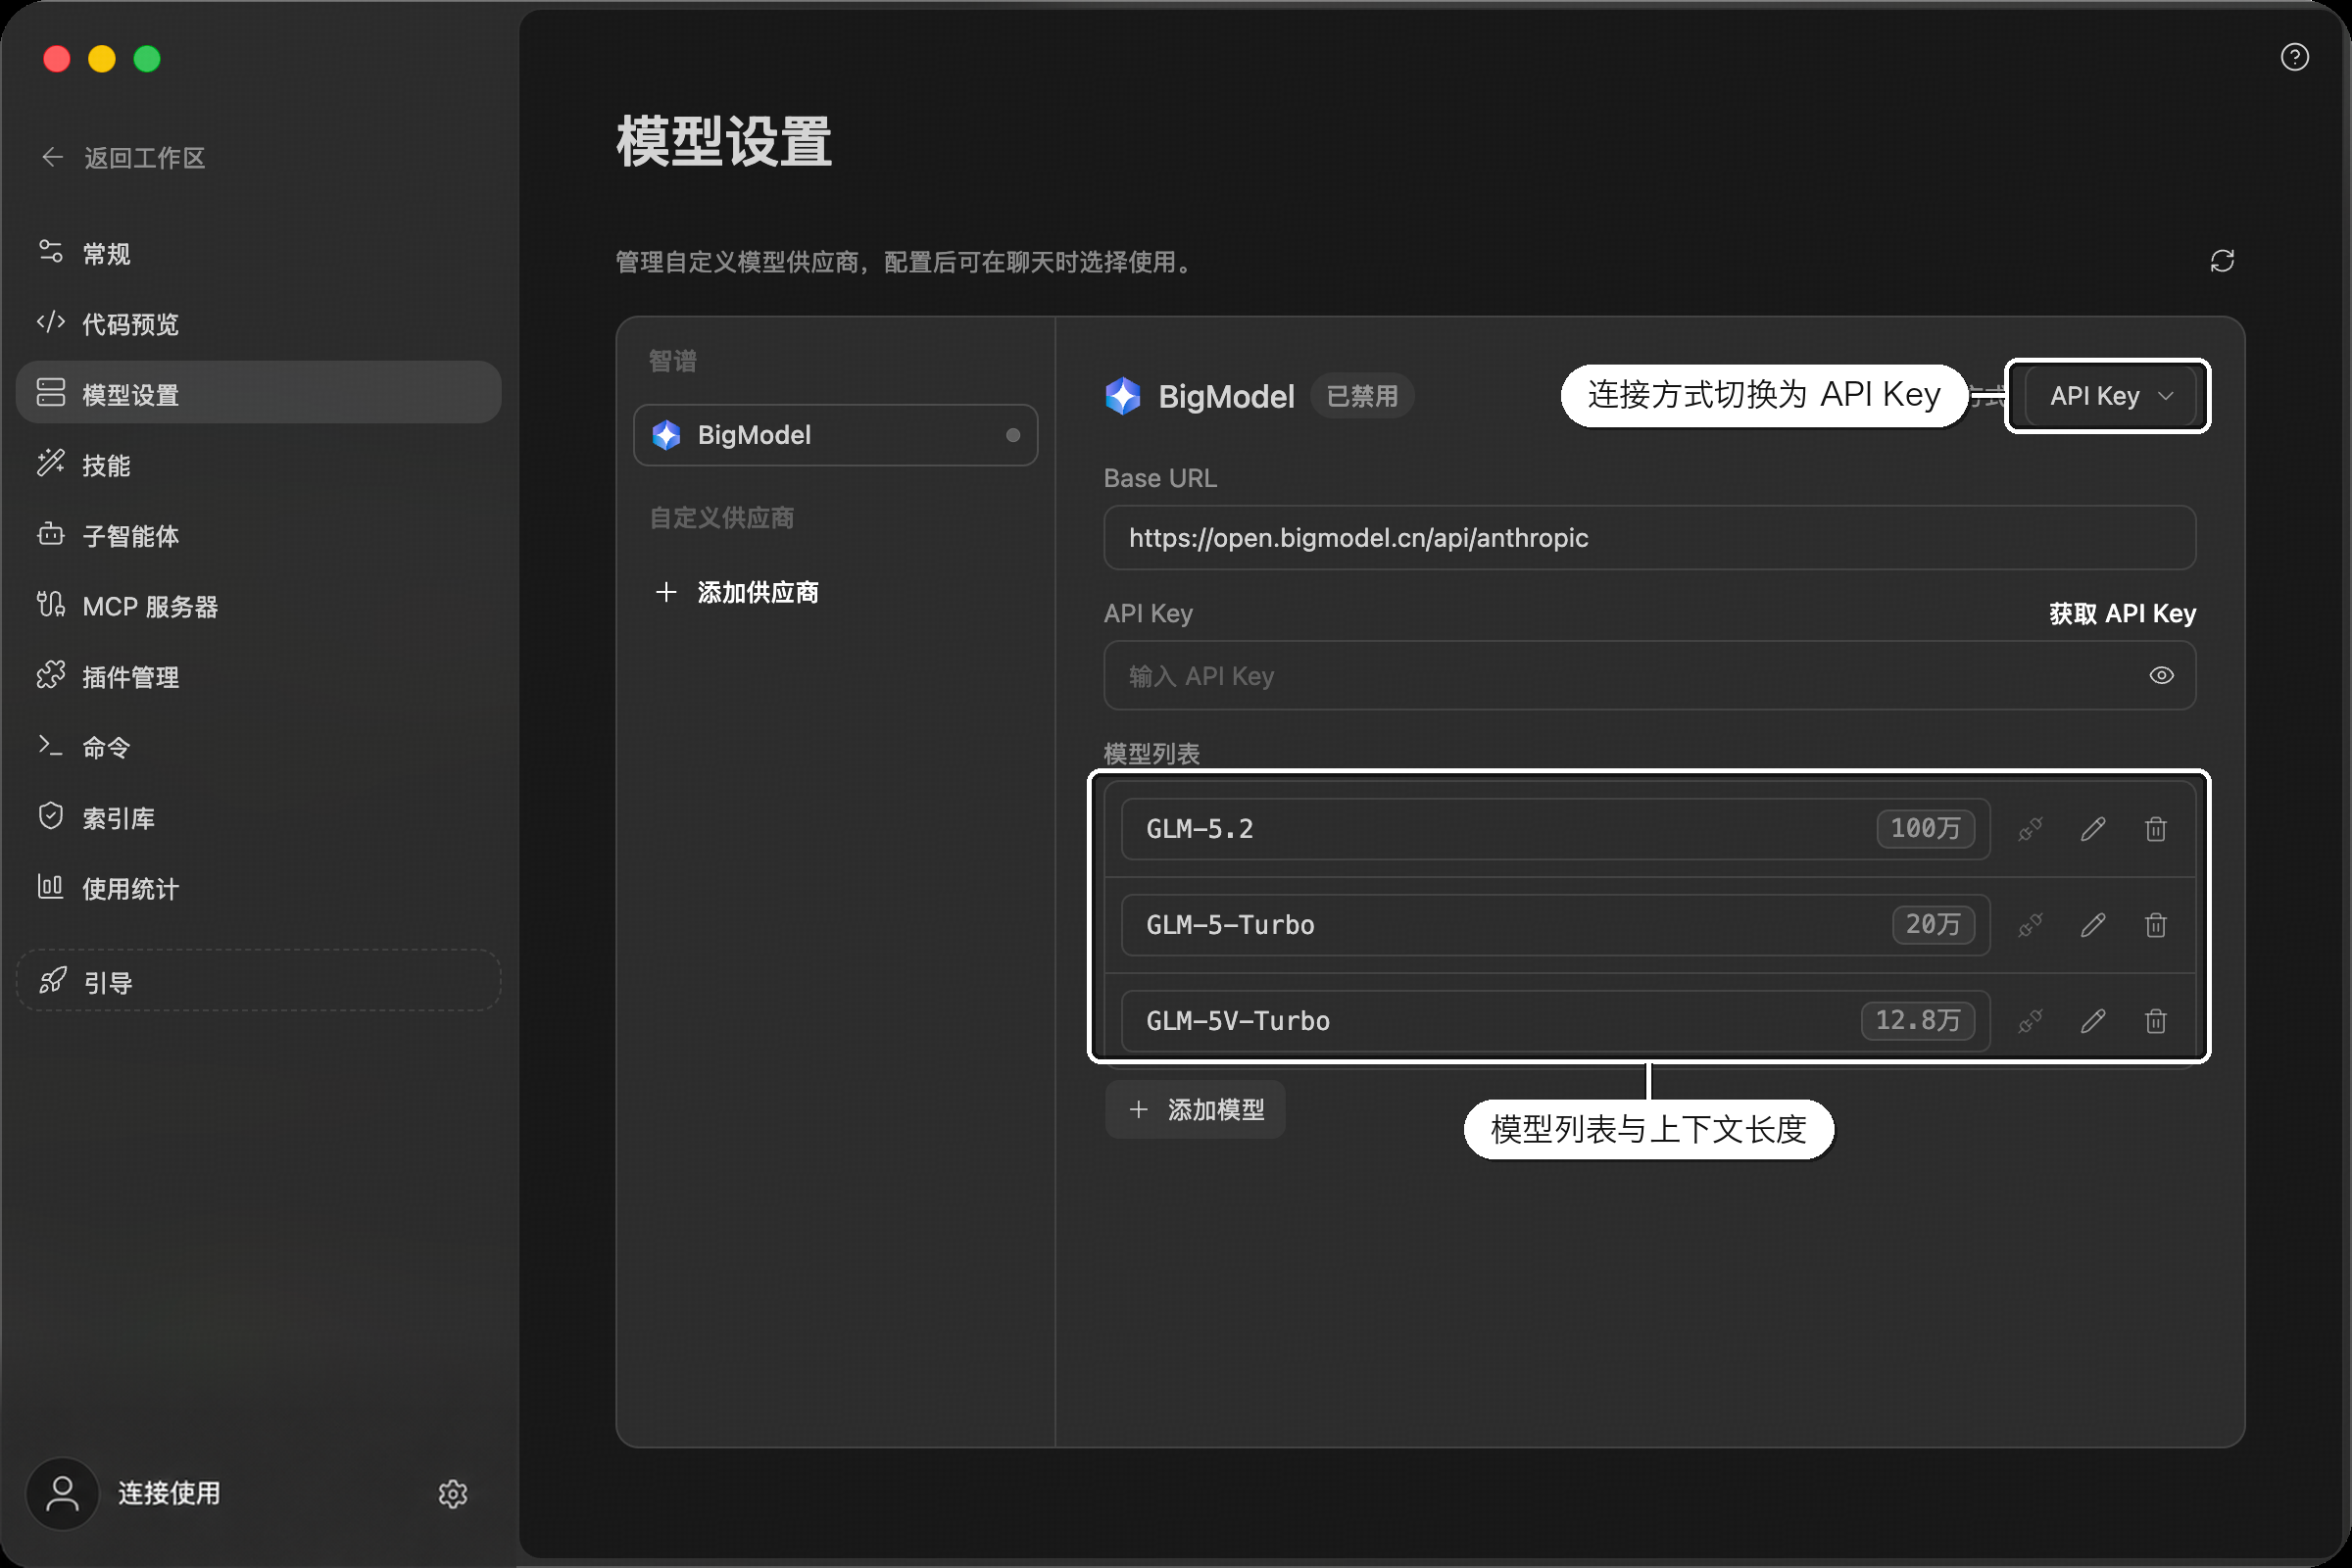
Task: Click the 模型列表 section label
Action: (x=1151, y=753)
